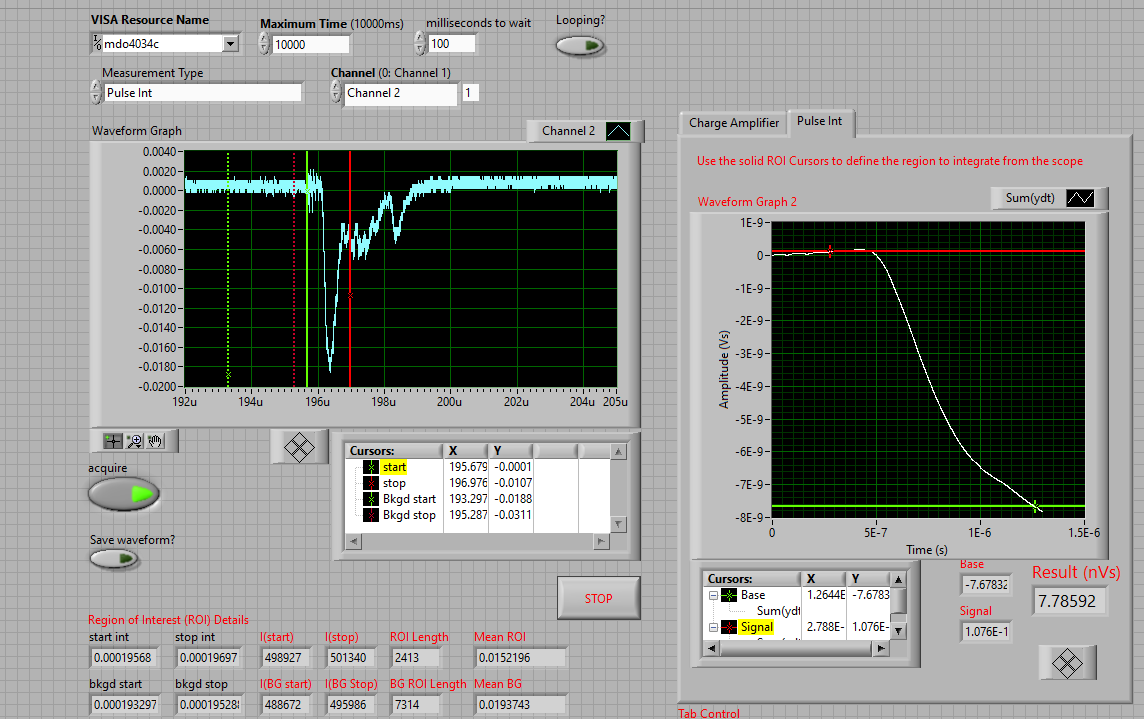This screenshot has height=719, width=1144.
Task: Select the crosshair cursor tool in graph palette
Action: click(x=113, y=440)
